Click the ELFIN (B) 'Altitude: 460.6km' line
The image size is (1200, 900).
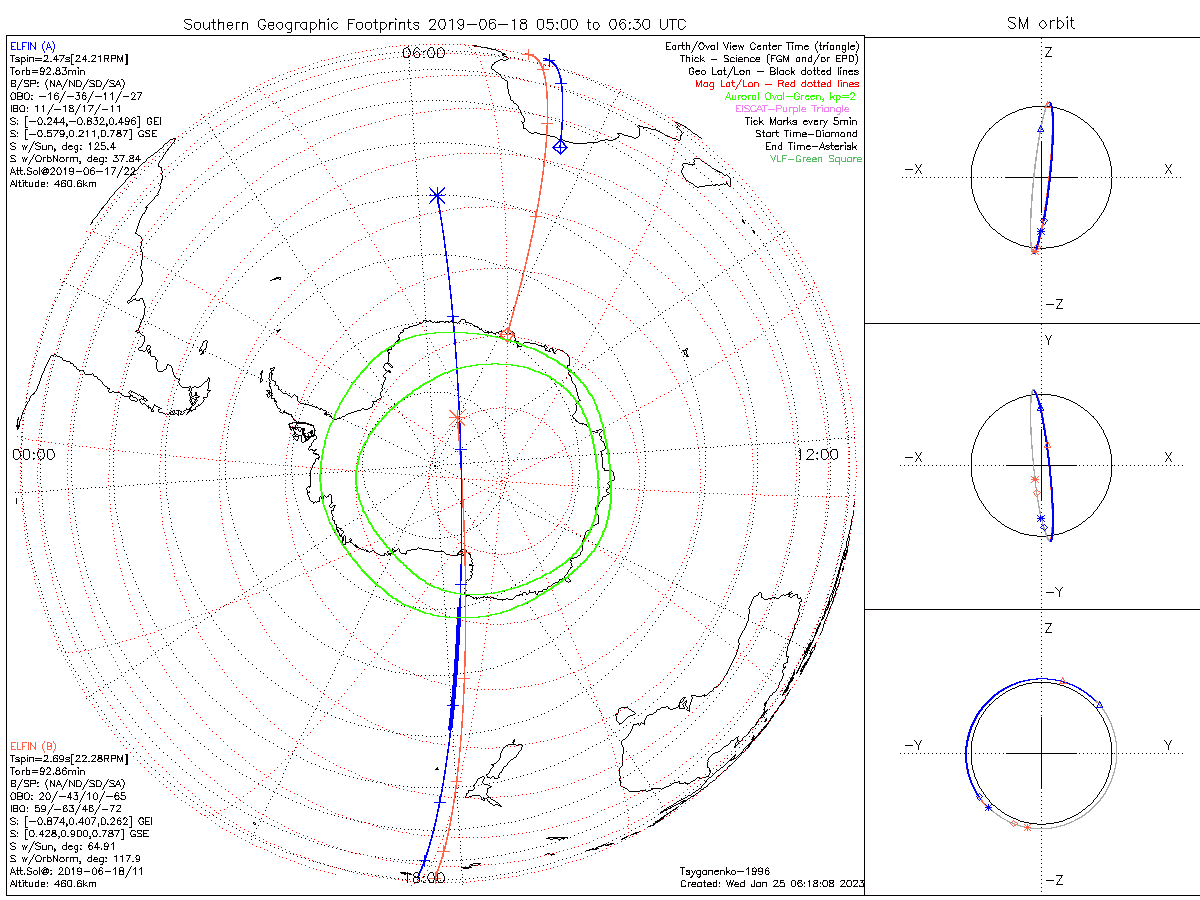click(x=53, y=884)
